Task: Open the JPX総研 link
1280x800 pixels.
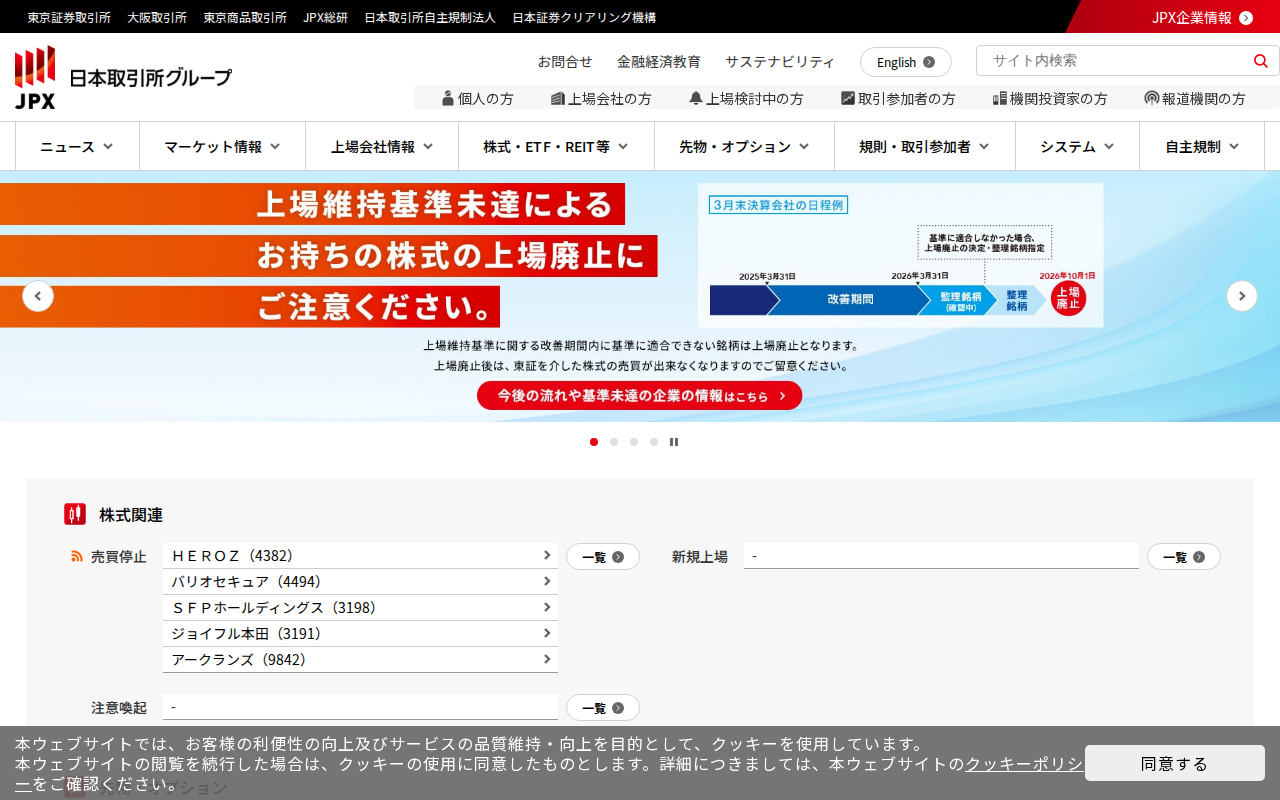Action: click(326, 17)
